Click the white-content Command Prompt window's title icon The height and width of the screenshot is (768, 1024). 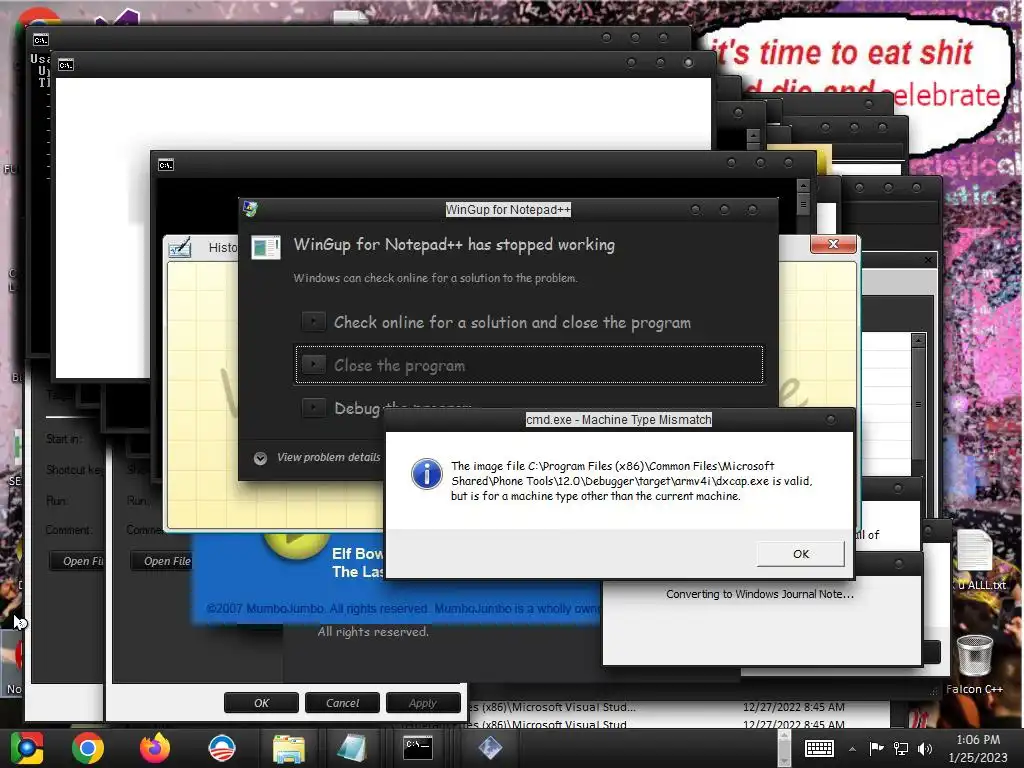pyautogui.click(x=66, y=65)
